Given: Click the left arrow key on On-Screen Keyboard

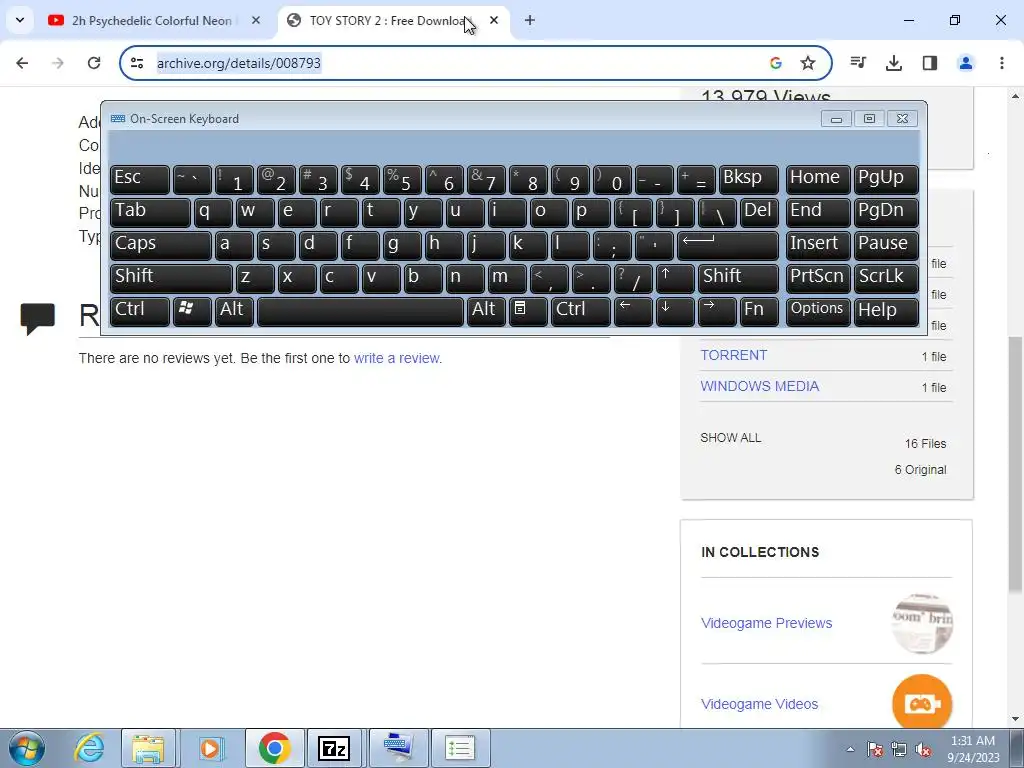Looking at the screenshot, I should [633, 310].
